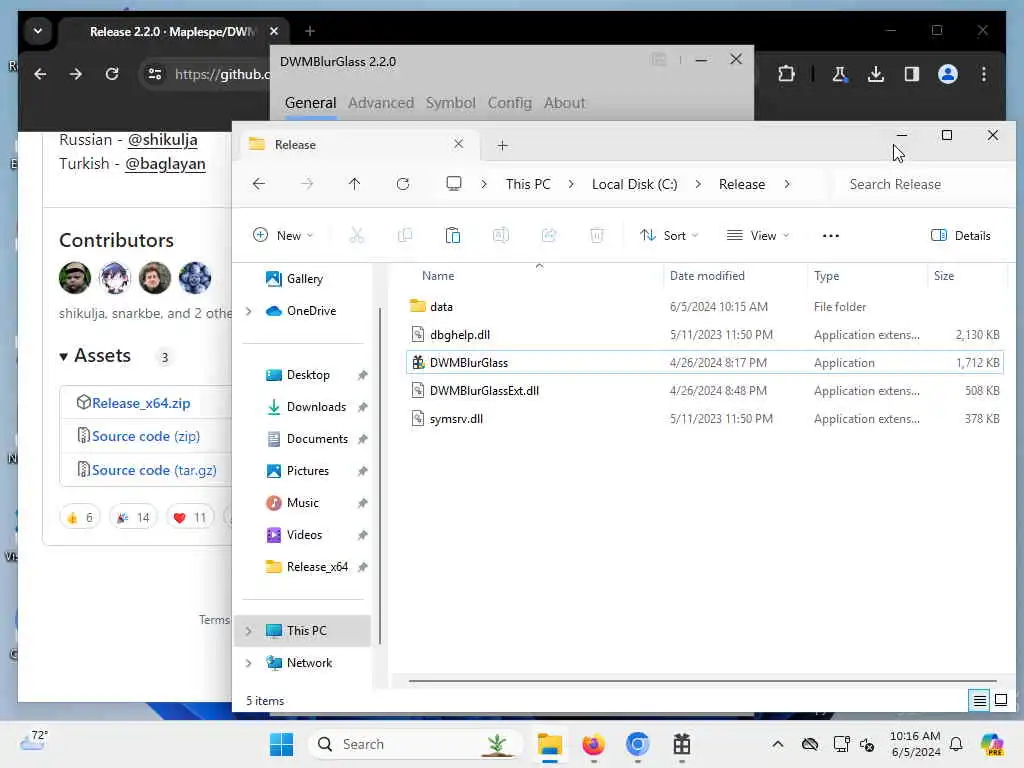The width and height of the screenshot is (1024, 768).
Task: Expand OneDrive in navigation pane
Action: (x=249, y=311)
